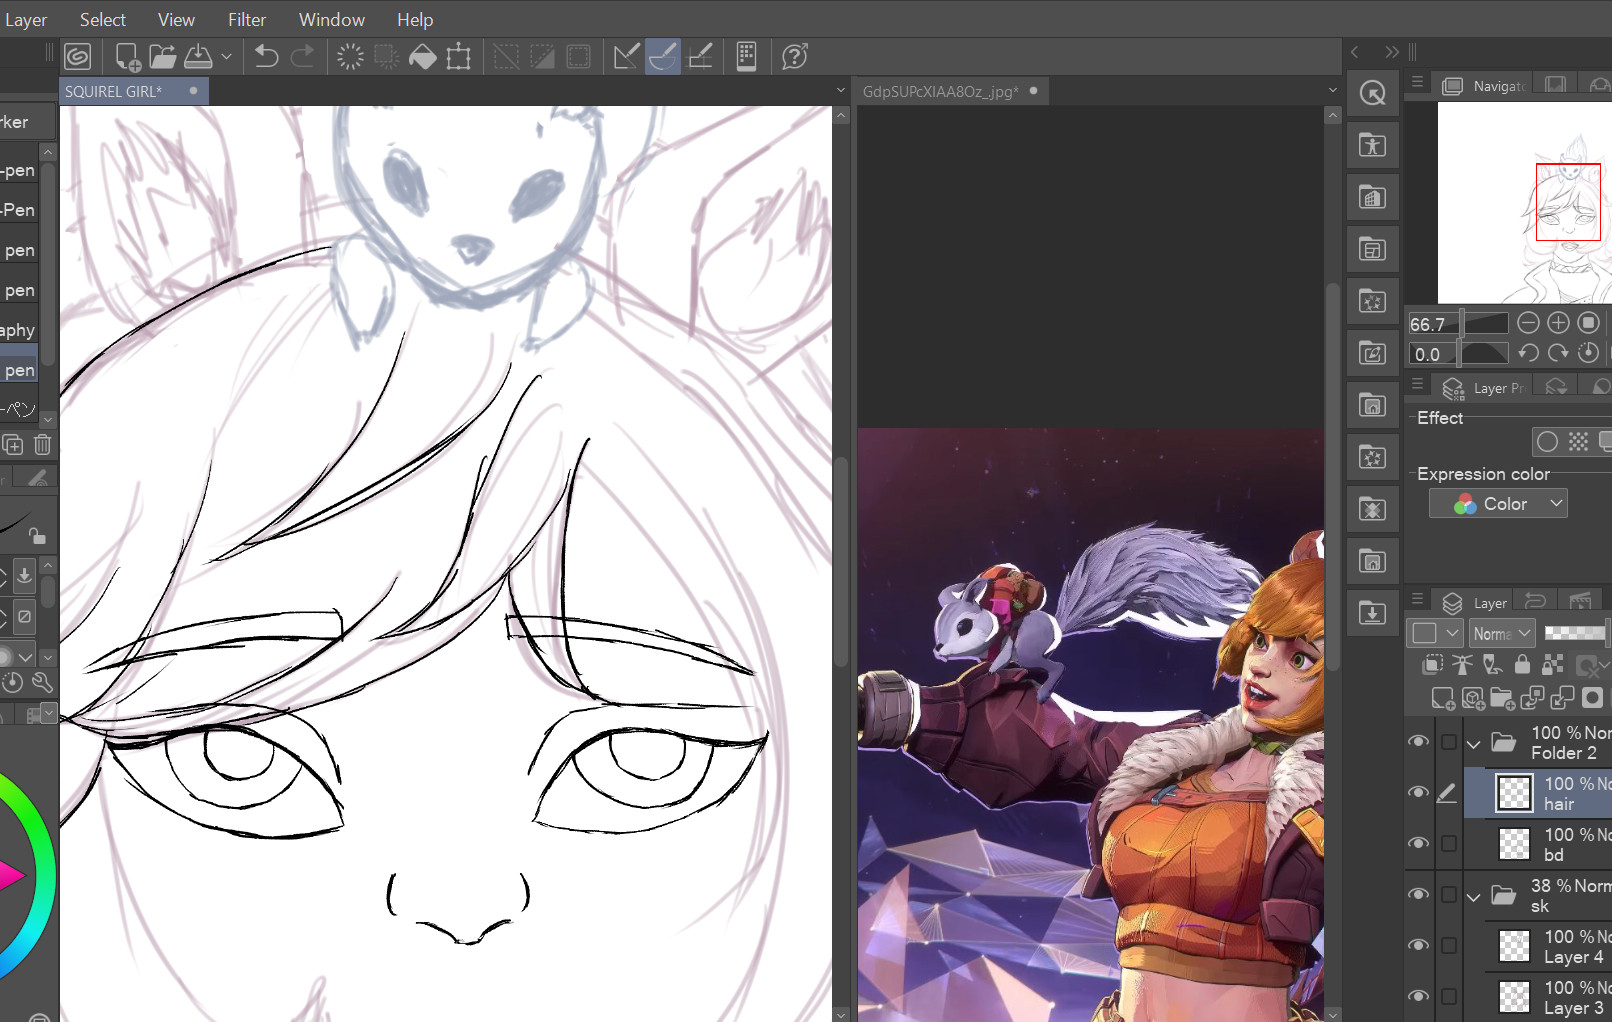Image resolution: width=1612 pixels, height=1022 pixels.
Task: Check the multi-select box for Folder 2
Action: 1448,742
